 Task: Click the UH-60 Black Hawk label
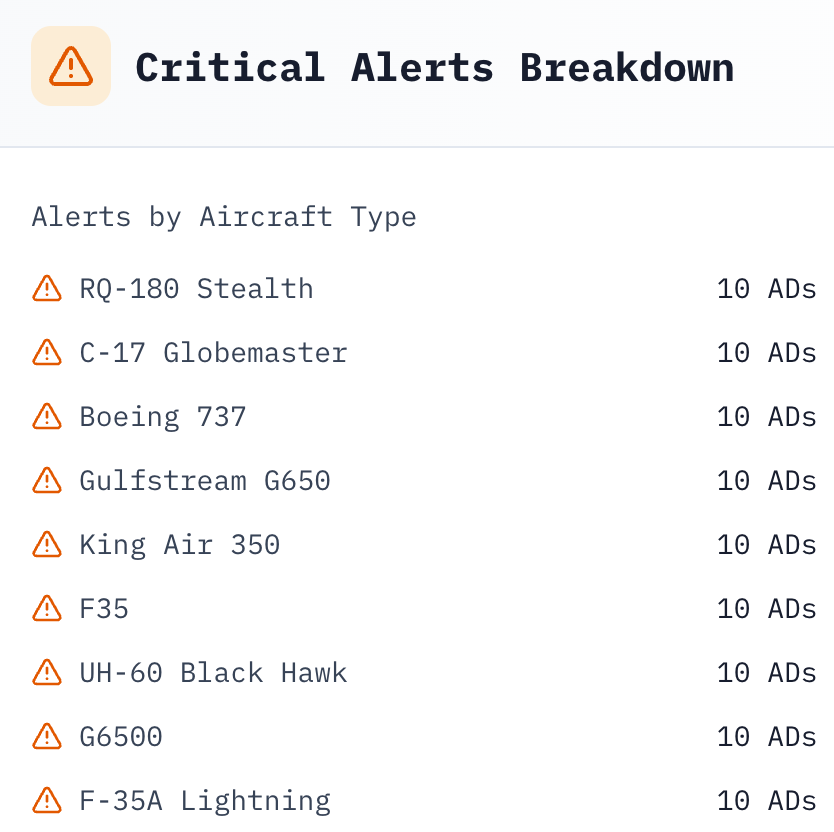[x=213, y=673]
